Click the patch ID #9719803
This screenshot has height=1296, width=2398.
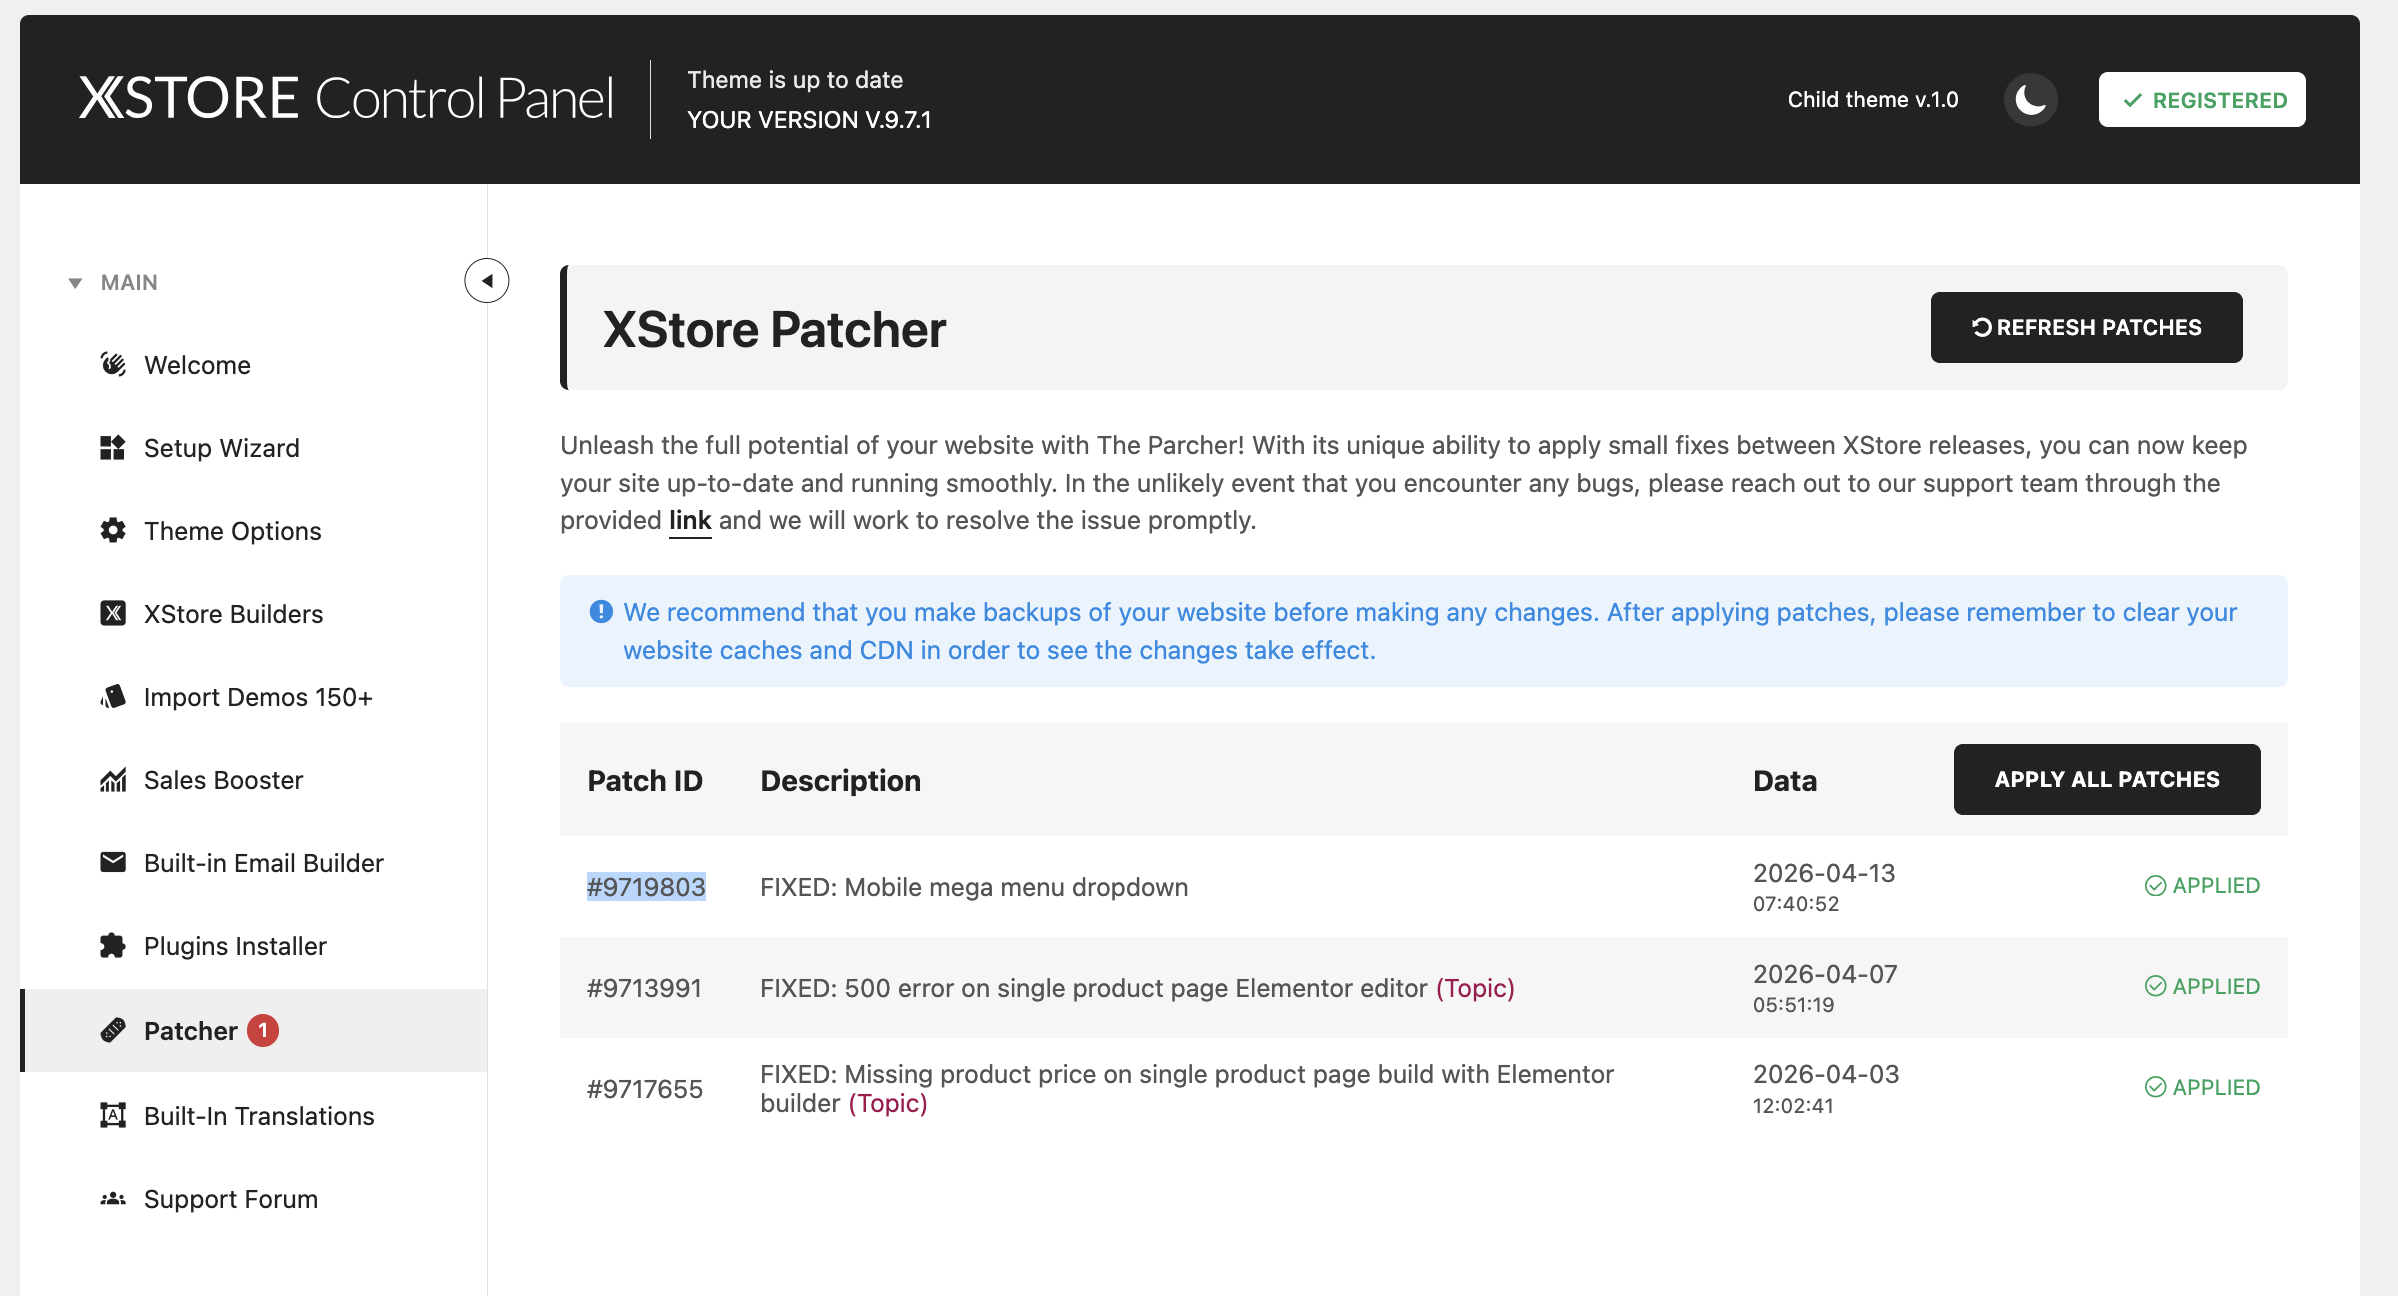[646, 887]
